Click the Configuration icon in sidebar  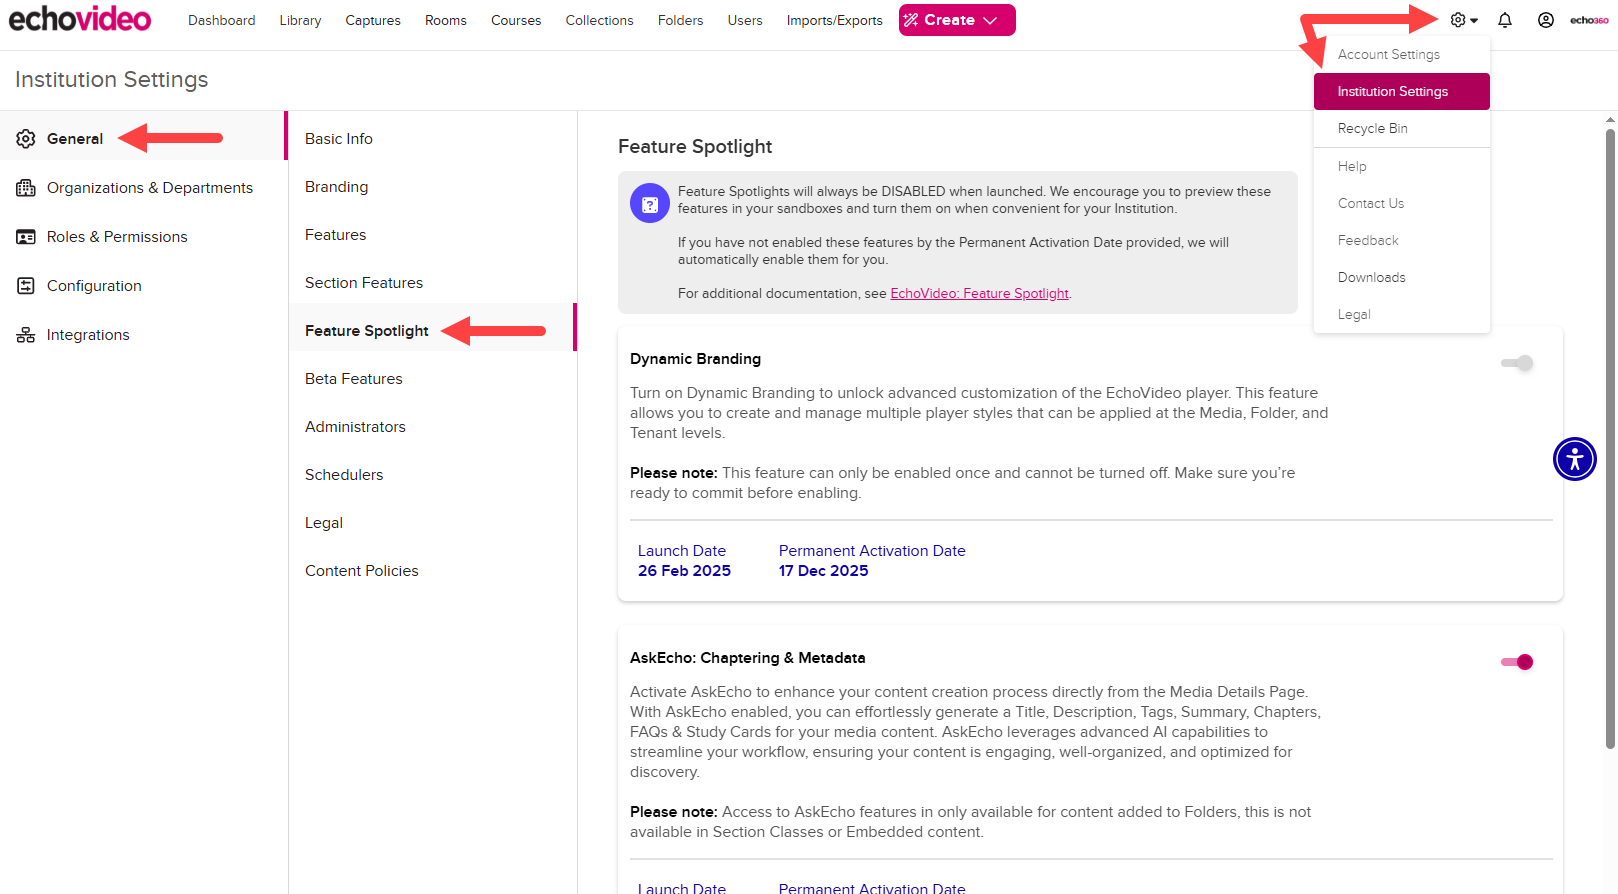[26, 286]
